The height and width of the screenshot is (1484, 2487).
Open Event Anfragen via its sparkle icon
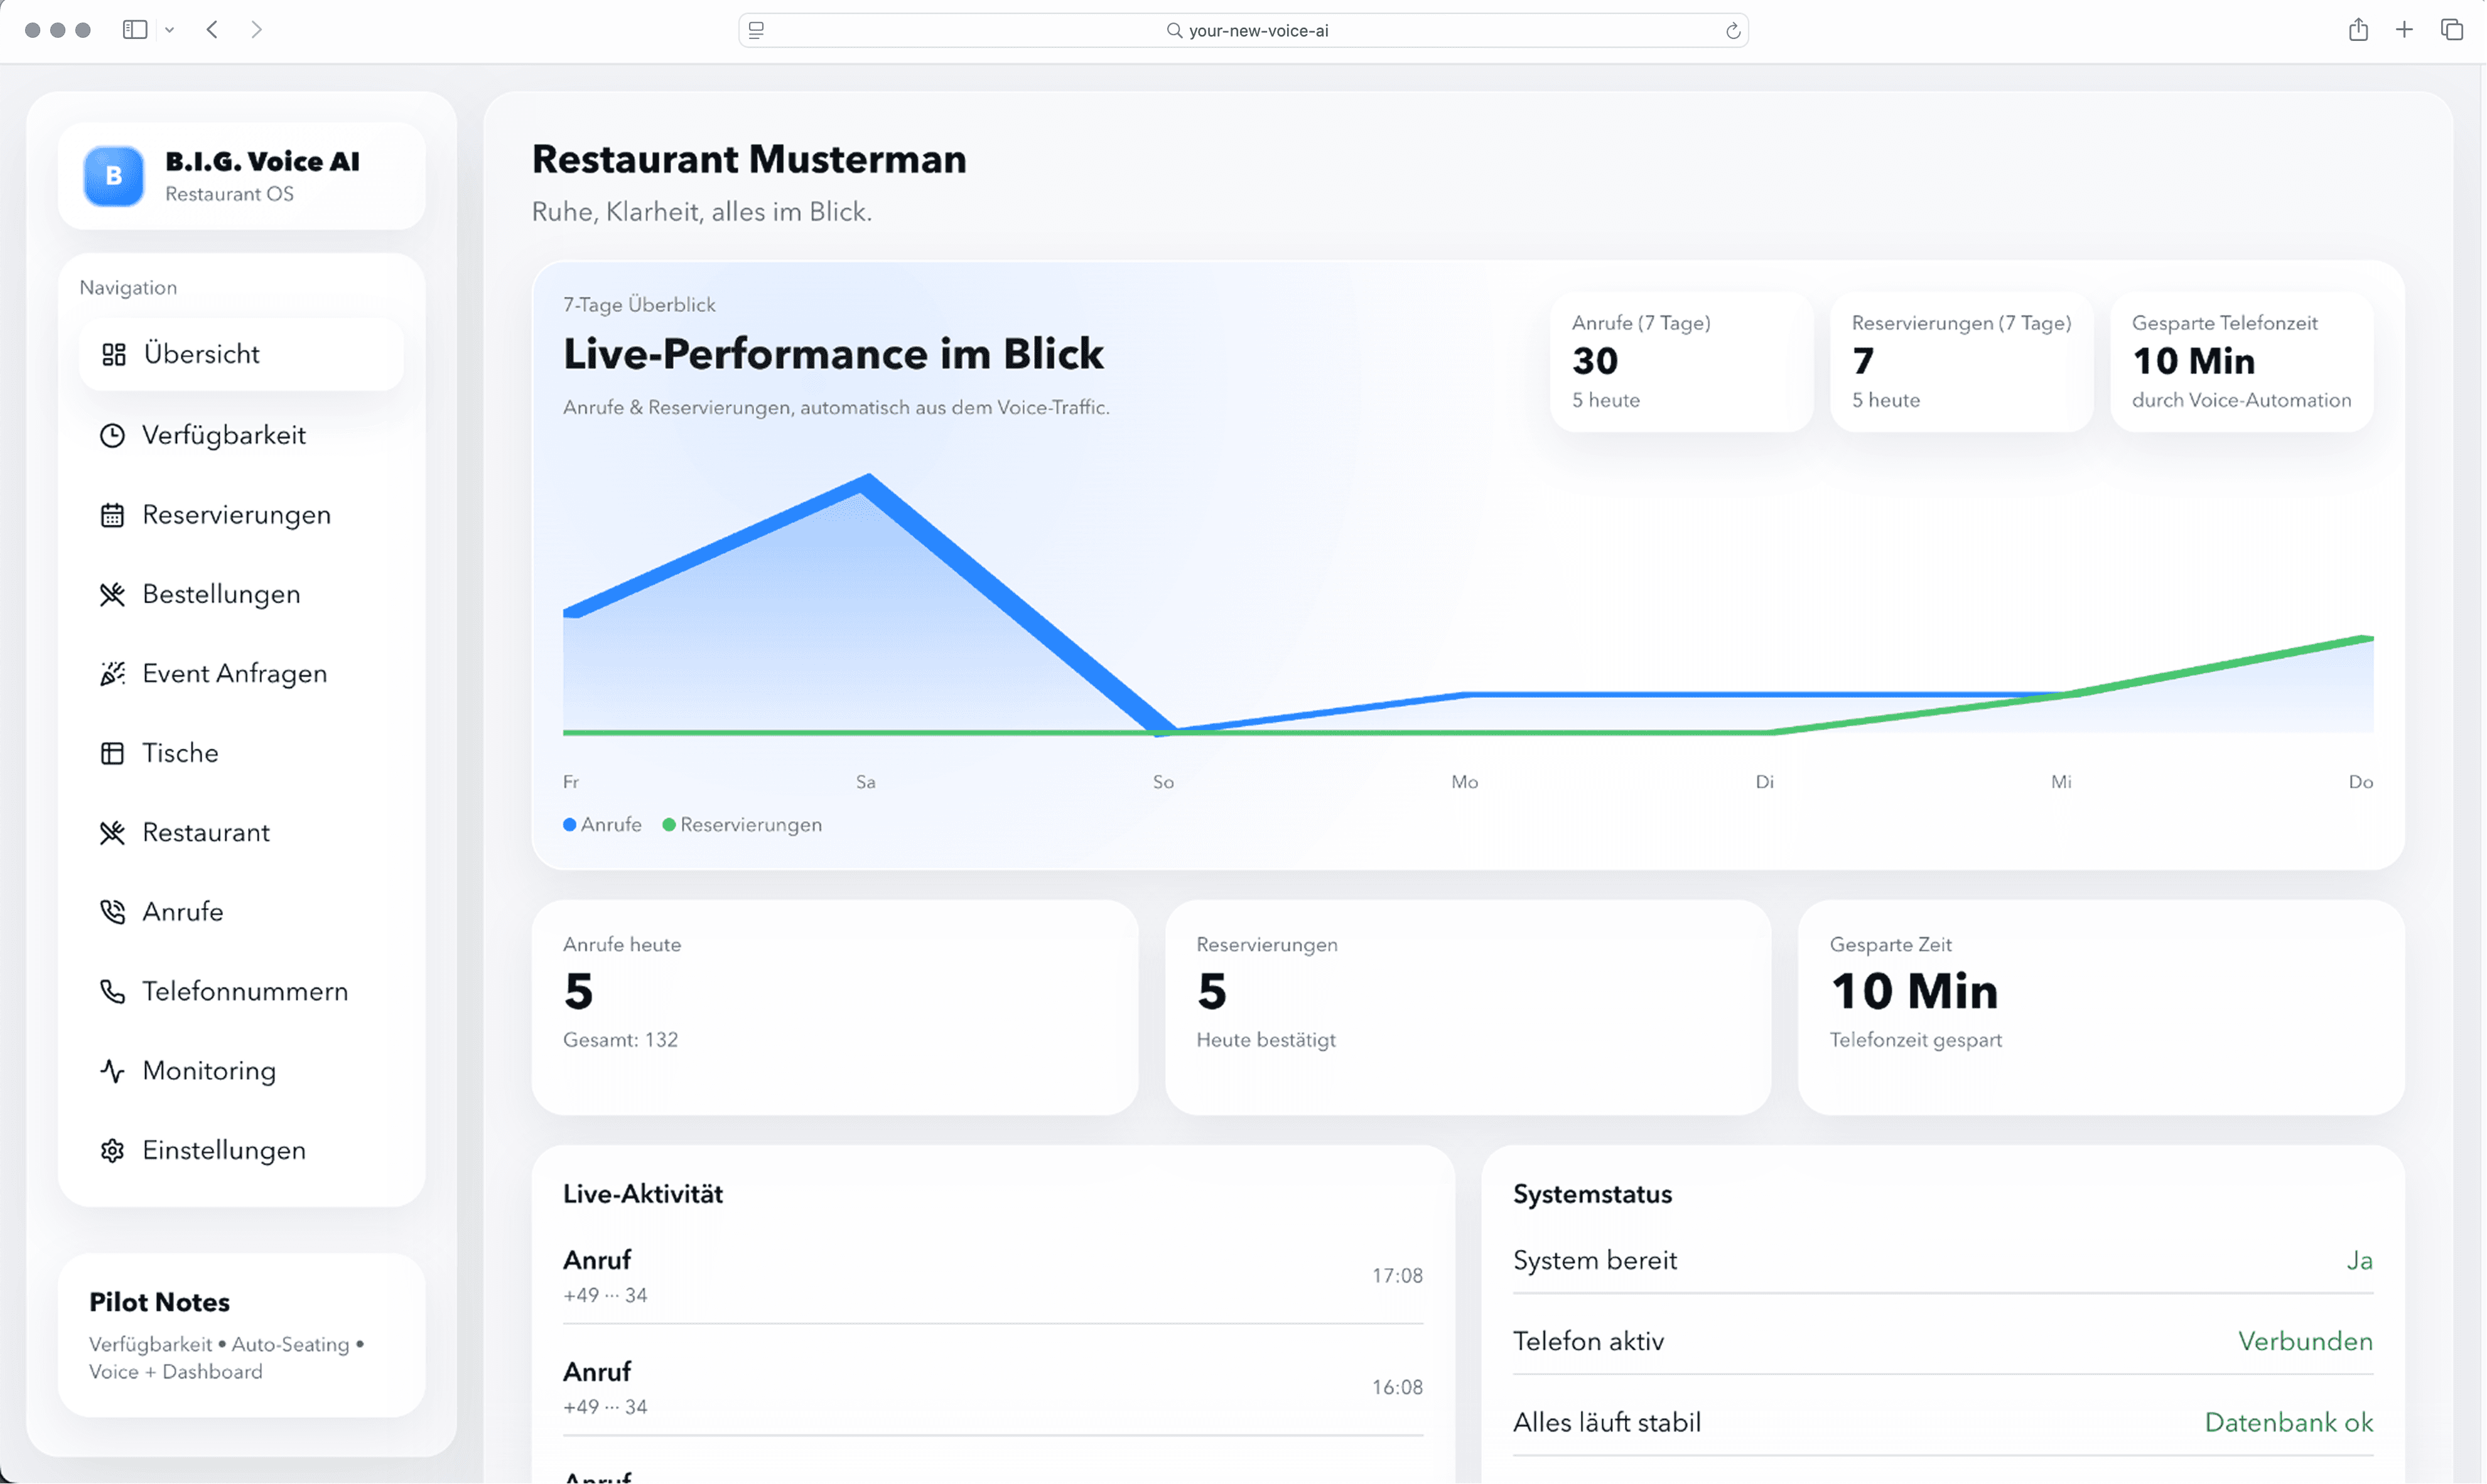[113, 673]
